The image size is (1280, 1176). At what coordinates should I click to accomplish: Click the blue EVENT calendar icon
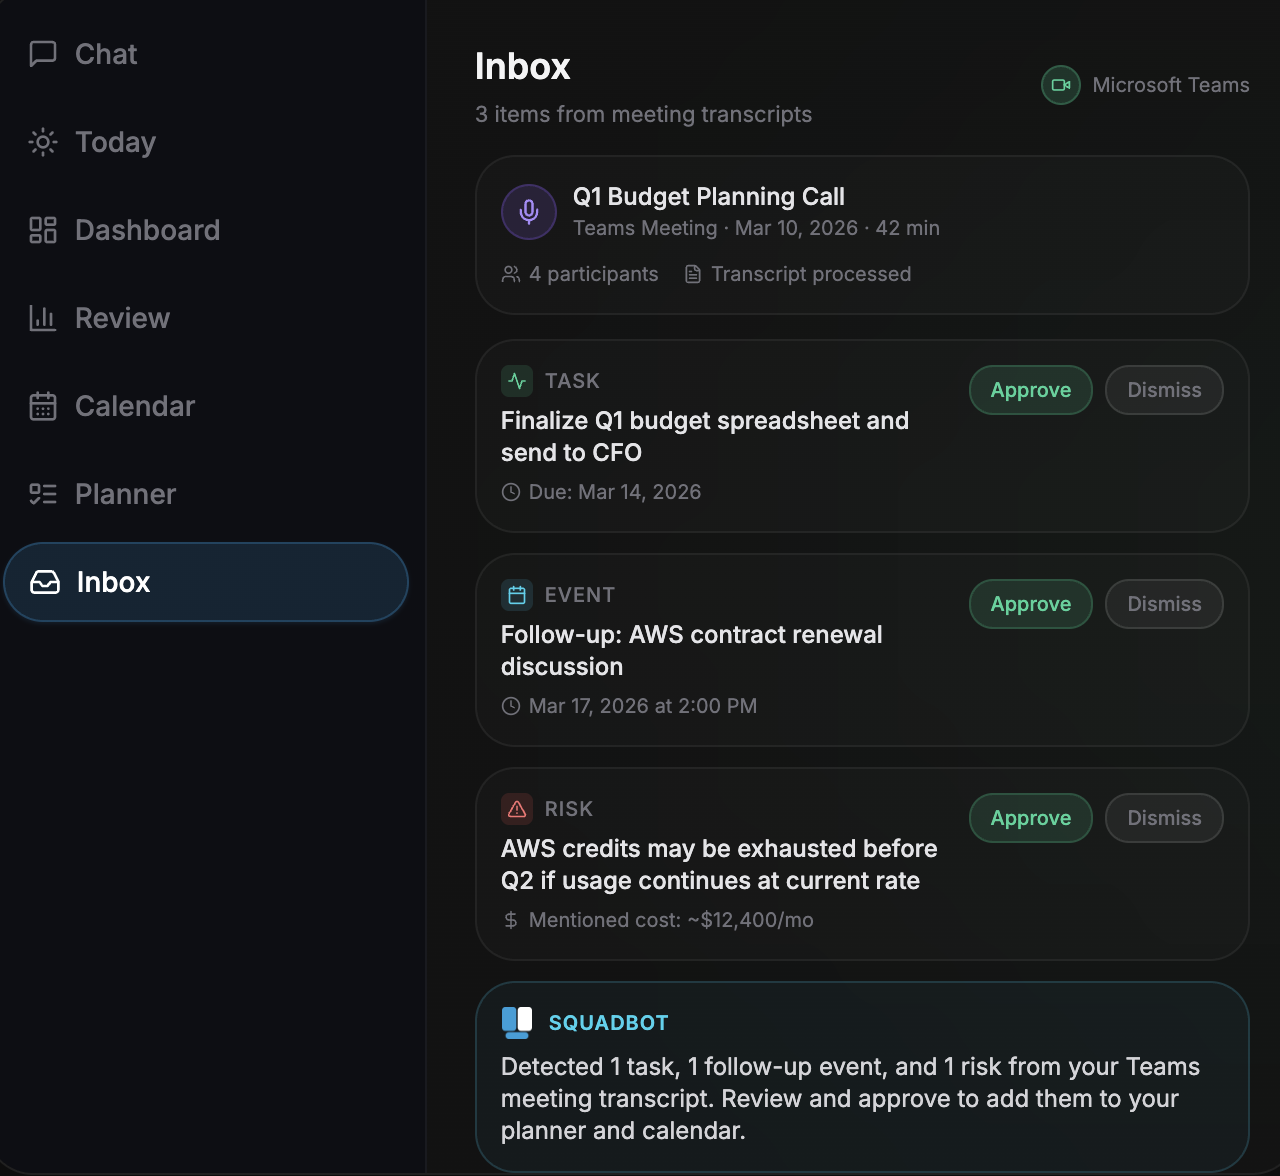click(x=517, y=595)
